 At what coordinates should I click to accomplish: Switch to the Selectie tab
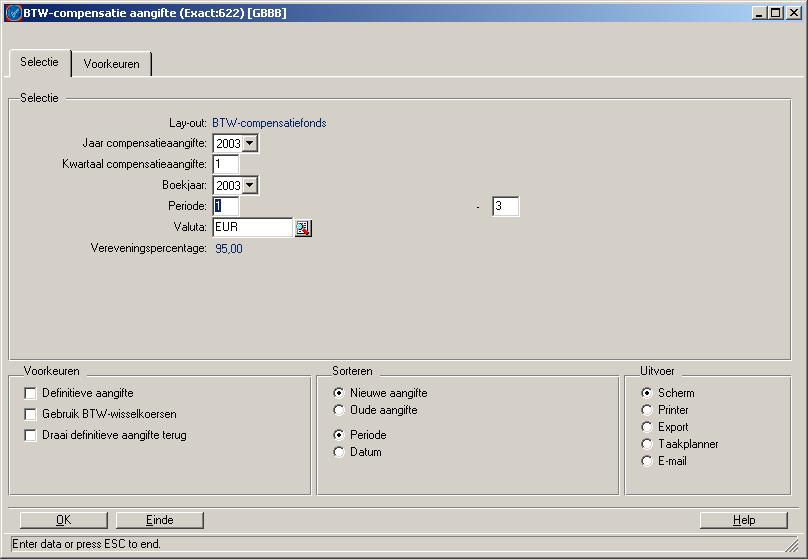click(39, 62)
